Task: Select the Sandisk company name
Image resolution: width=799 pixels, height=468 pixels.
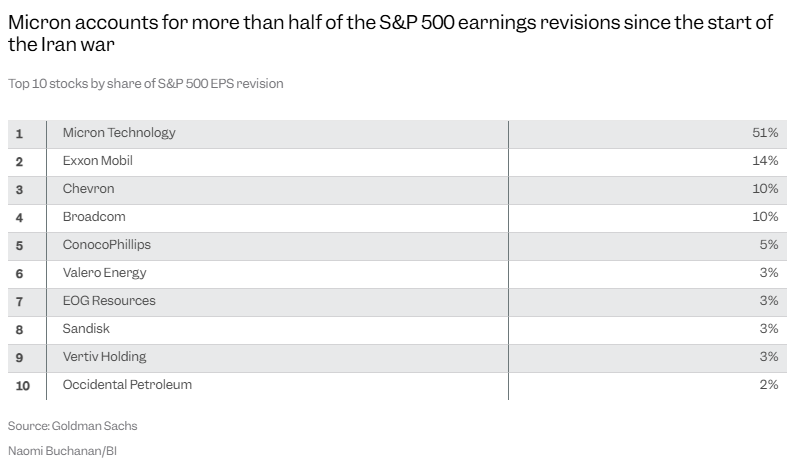Action: coord(86,329)
